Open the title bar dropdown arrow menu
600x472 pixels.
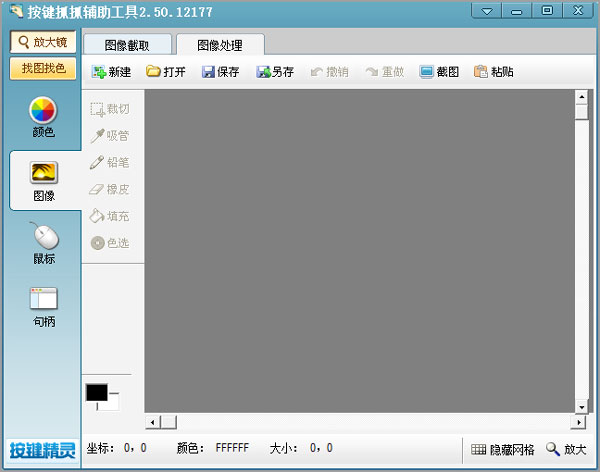pyautogui.click(x=487, y=11)
